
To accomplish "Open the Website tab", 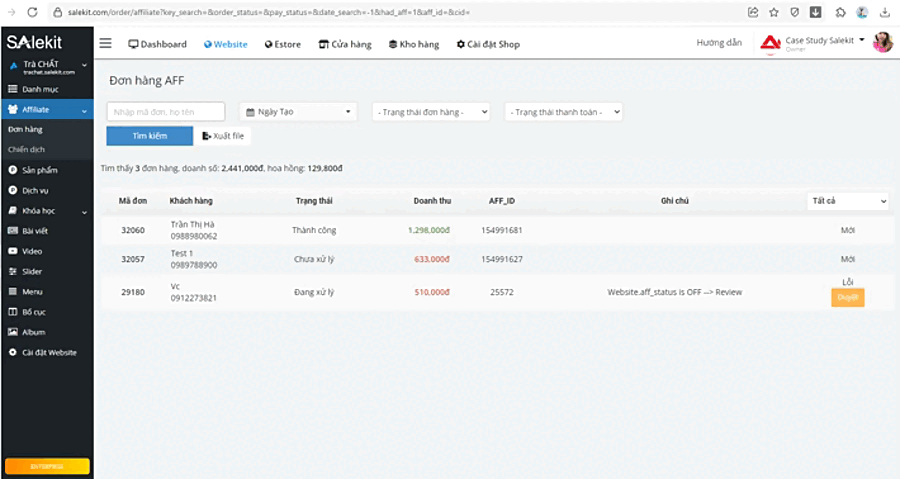I will pyautogui.click(x=226, y=44).
